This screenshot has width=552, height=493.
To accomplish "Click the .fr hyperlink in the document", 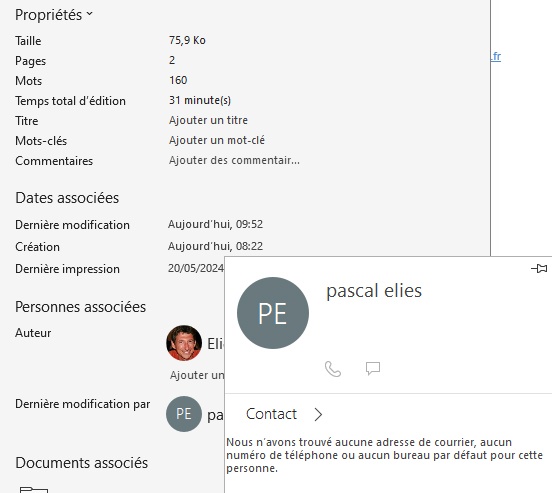I will (496, 56).
